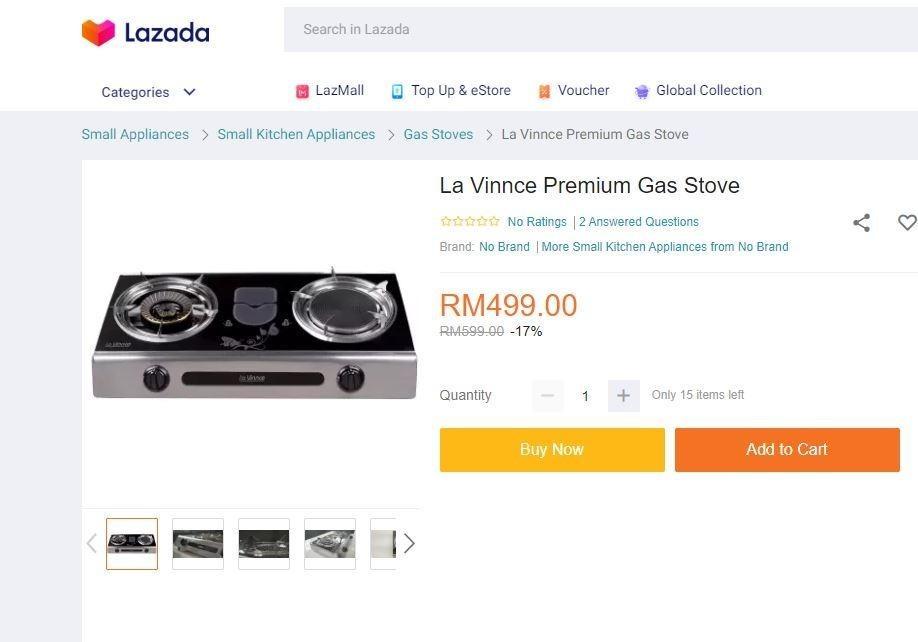Decrease quantity with minus button
Viewport: 918px width, 642px height.
tap(547, 395)
